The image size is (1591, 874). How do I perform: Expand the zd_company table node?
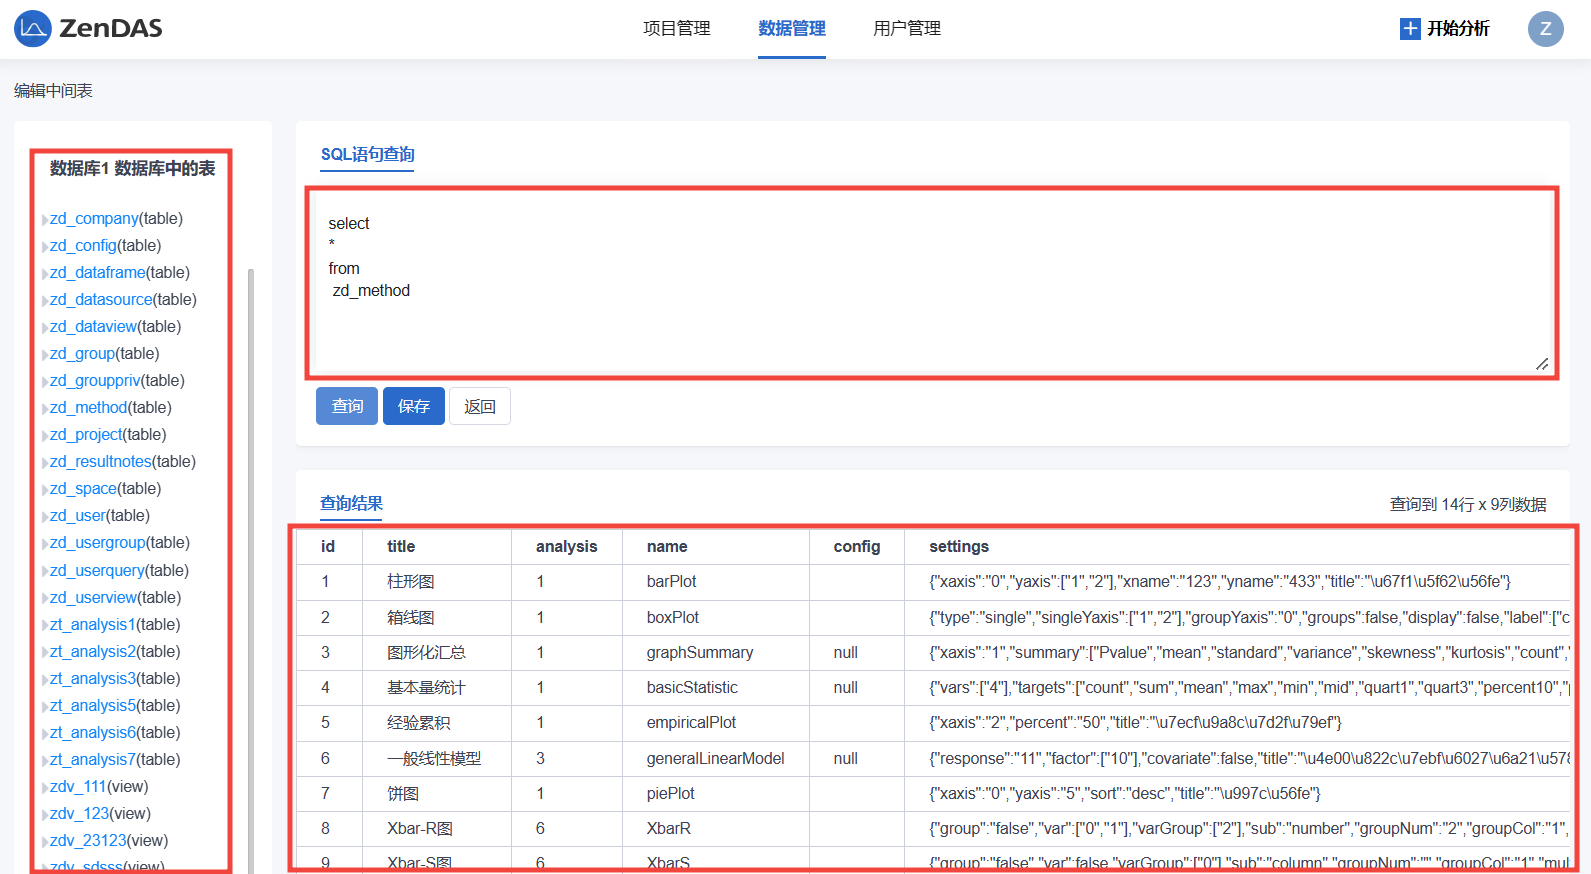click(x=45, y=220)
